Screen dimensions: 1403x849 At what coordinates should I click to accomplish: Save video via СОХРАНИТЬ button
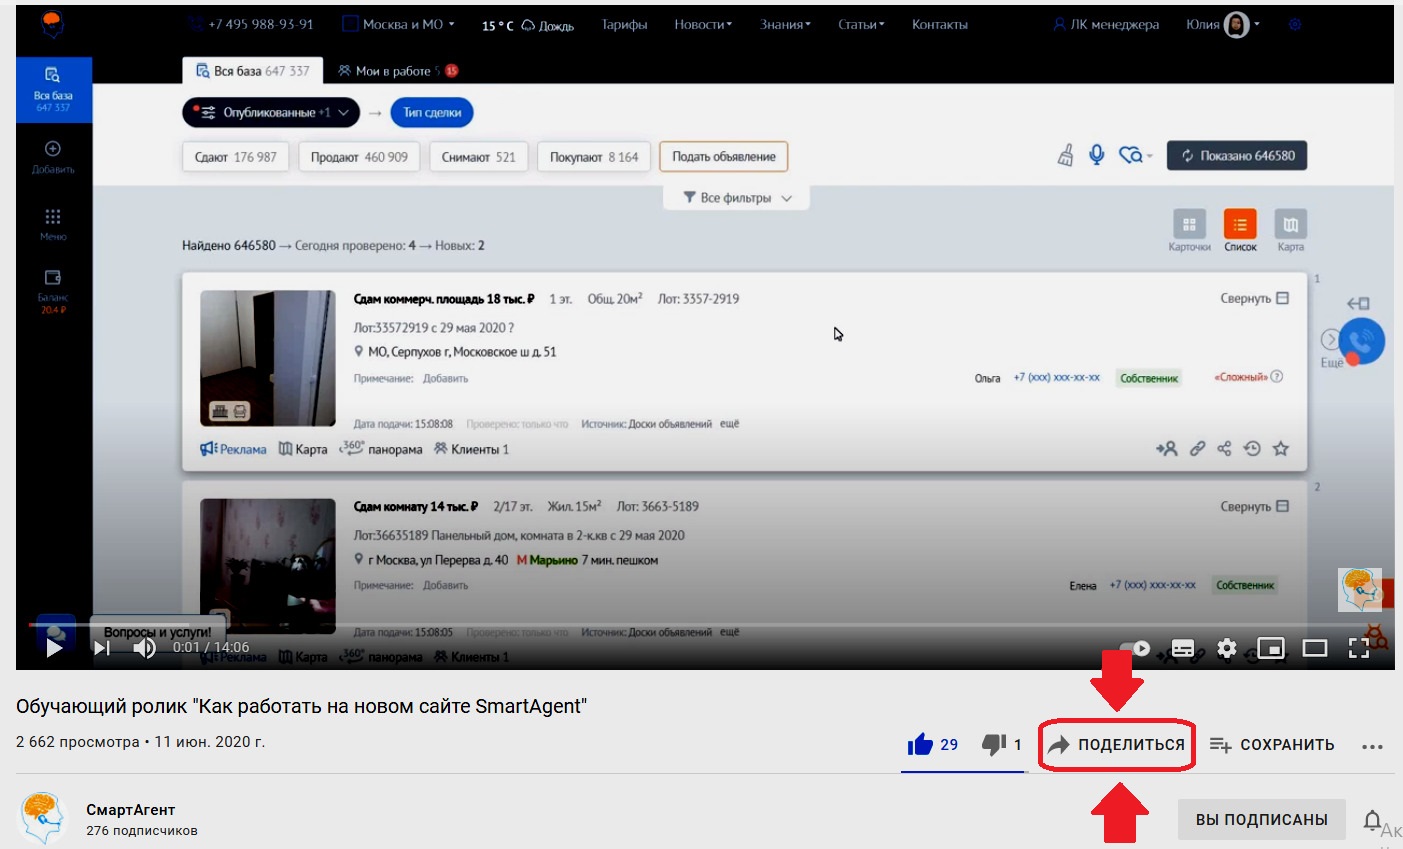(x=1272, y=744)
